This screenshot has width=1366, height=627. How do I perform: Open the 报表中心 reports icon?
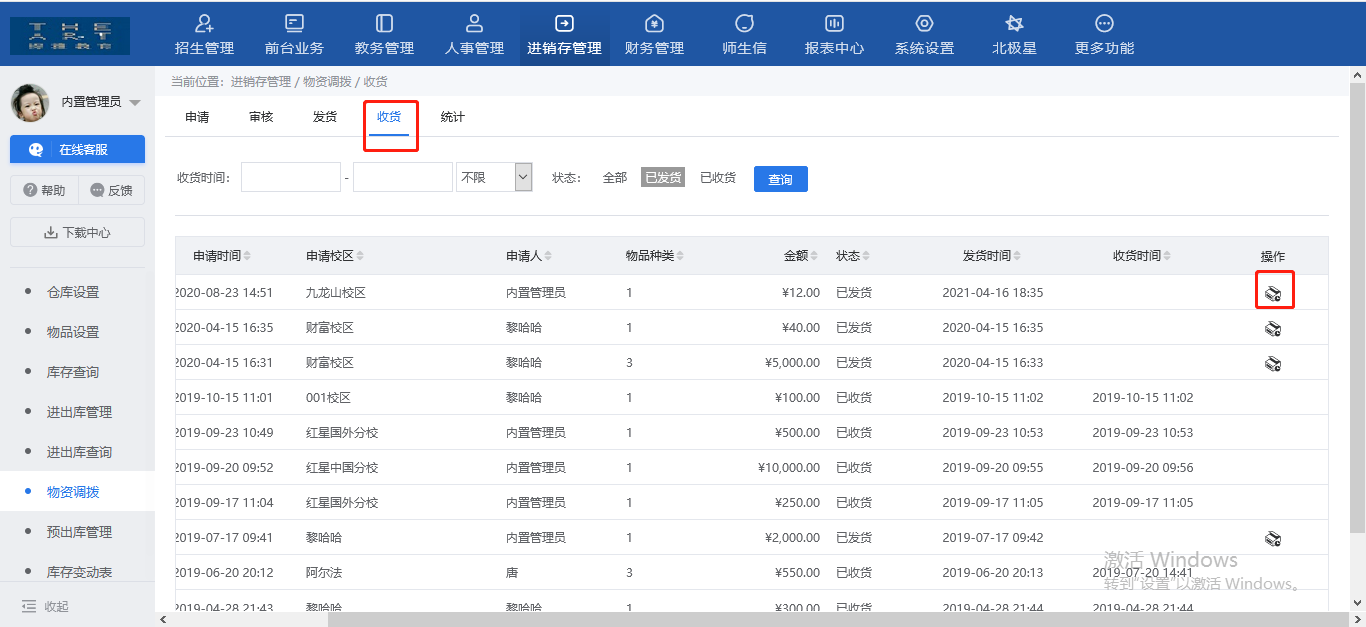834,23
